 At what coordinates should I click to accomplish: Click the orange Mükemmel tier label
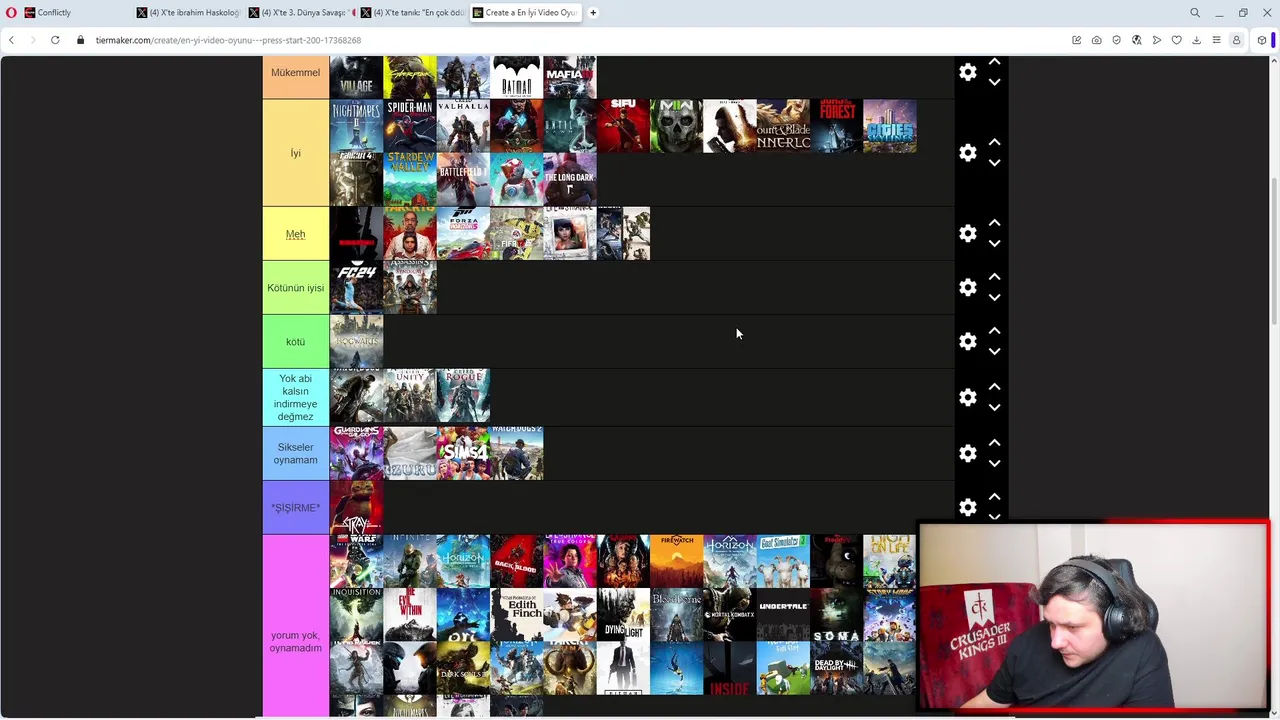click(x=296, y=76)
